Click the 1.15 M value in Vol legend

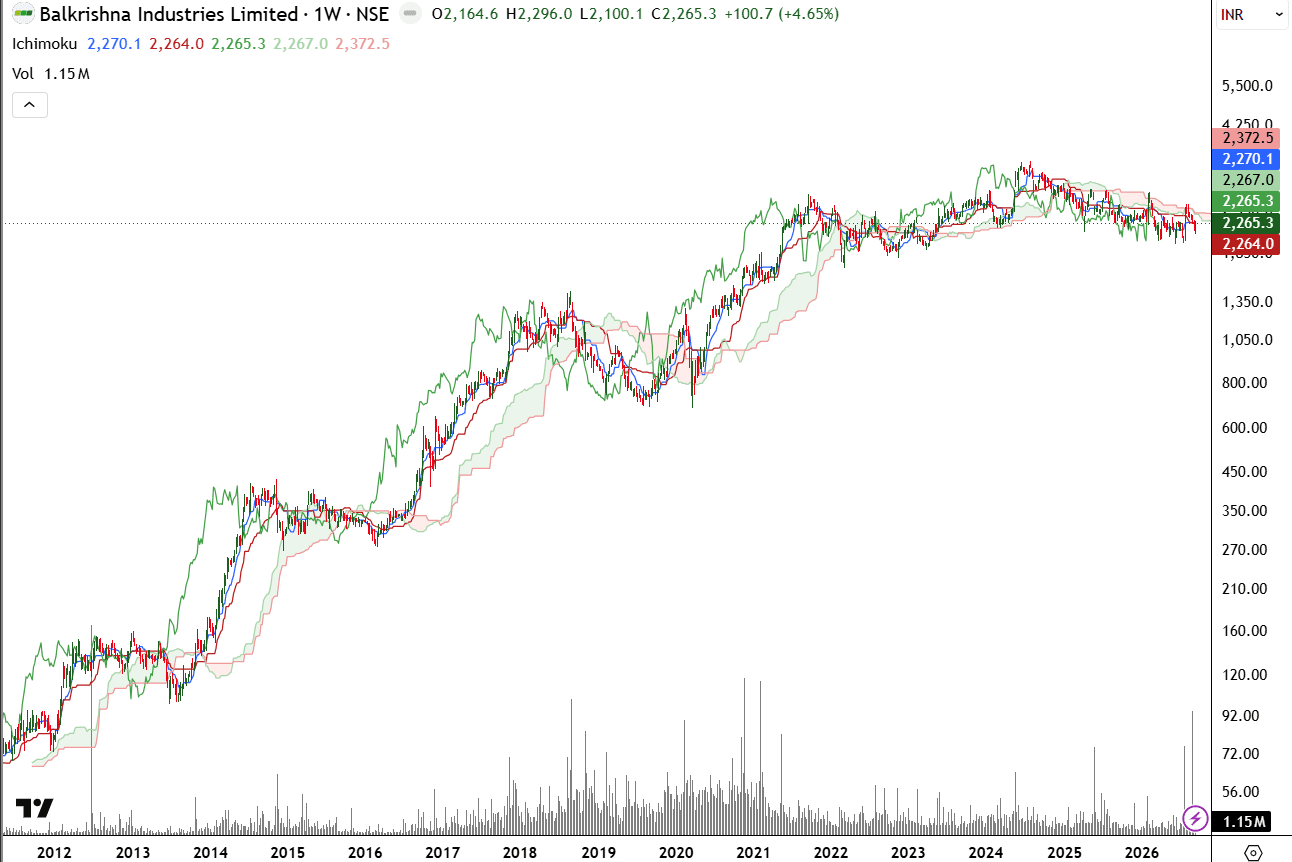pos(68,73)
